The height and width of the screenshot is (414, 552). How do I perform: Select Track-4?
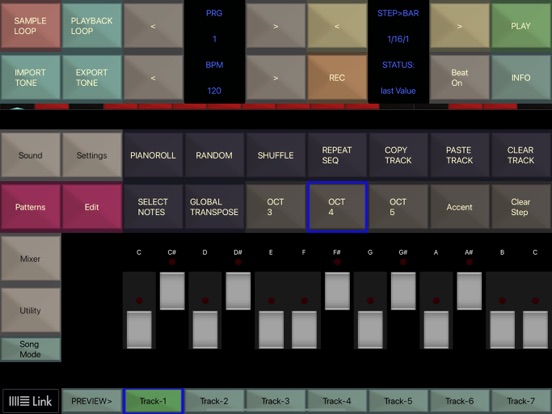pyautogui.click(x=337, y=401)
